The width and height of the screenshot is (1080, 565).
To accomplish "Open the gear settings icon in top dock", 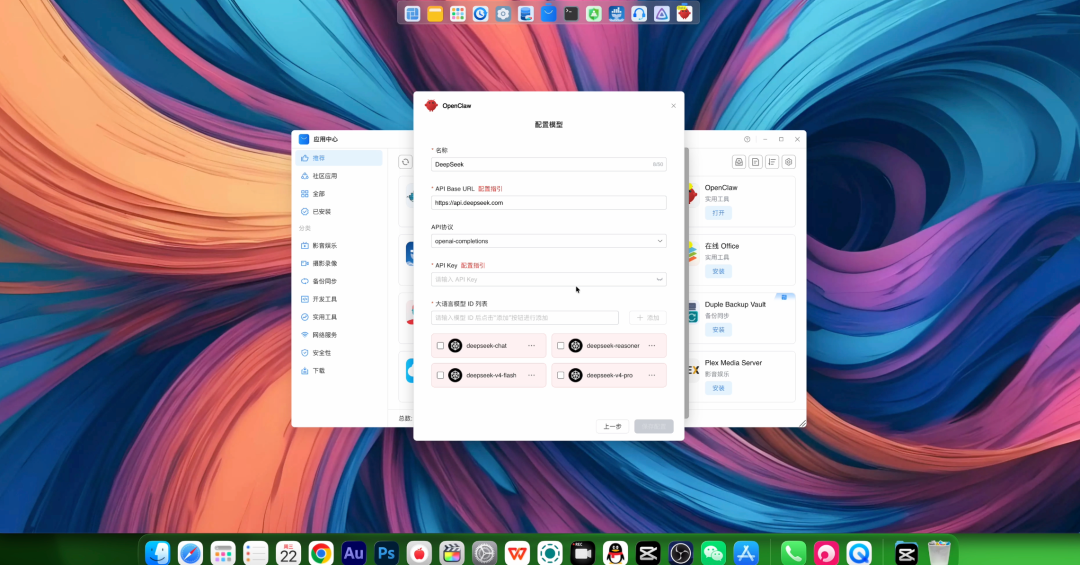I will (503, 13).
